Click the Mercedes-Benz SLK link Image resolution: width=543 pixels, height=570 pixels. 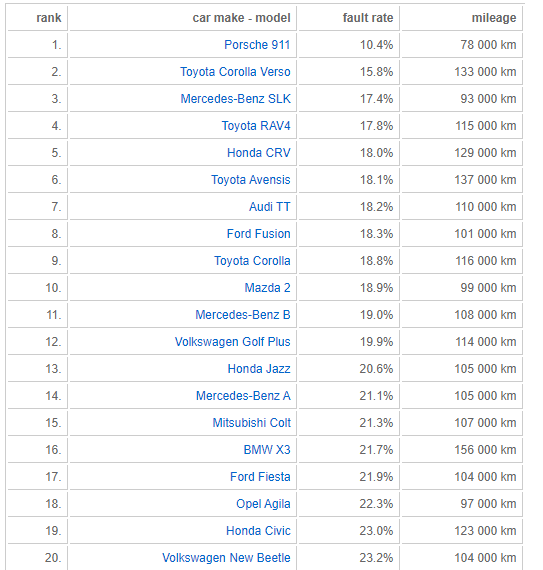236,99
